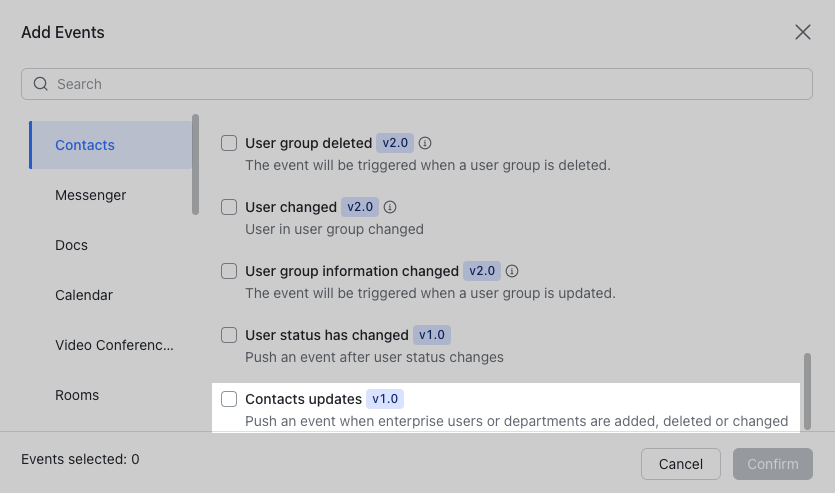Click v2.0 tag on User changed
The width and height of the screenshot is (835, 493).
360,207
